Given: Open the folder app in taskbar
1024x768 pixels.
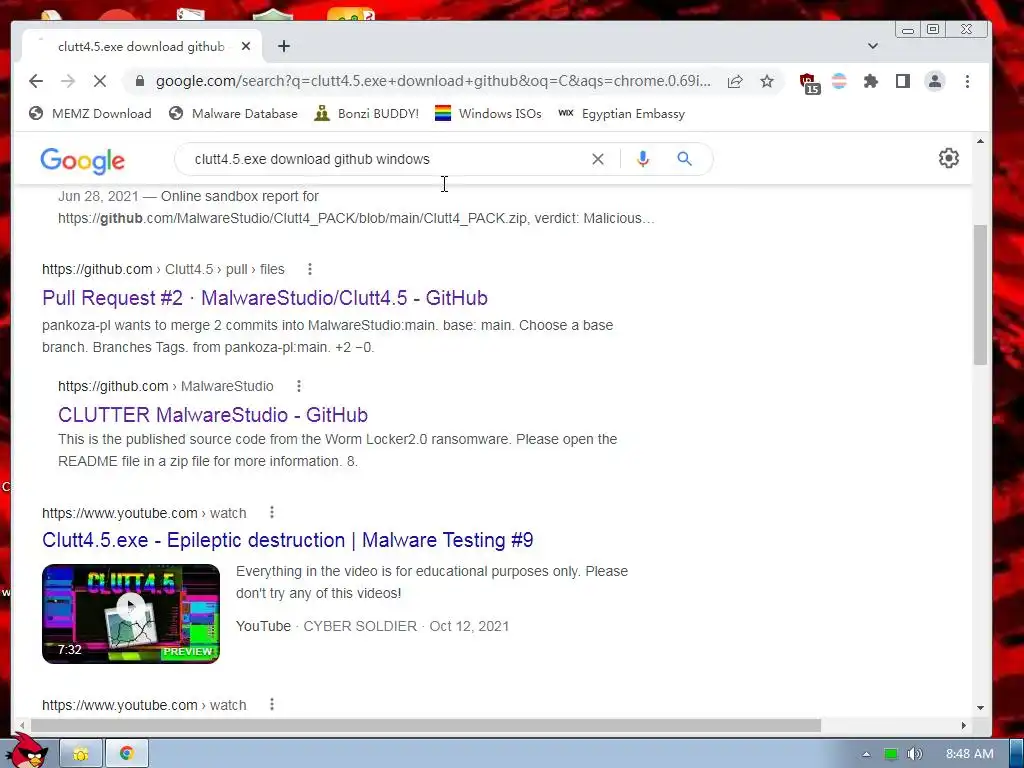Looking at the screenshot, I should tap(81, 754).
